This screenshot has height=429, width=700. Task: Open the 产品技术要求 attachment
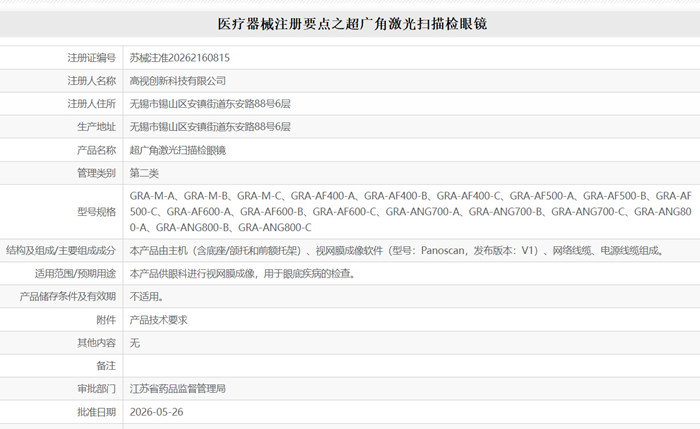tap(158, 320)
